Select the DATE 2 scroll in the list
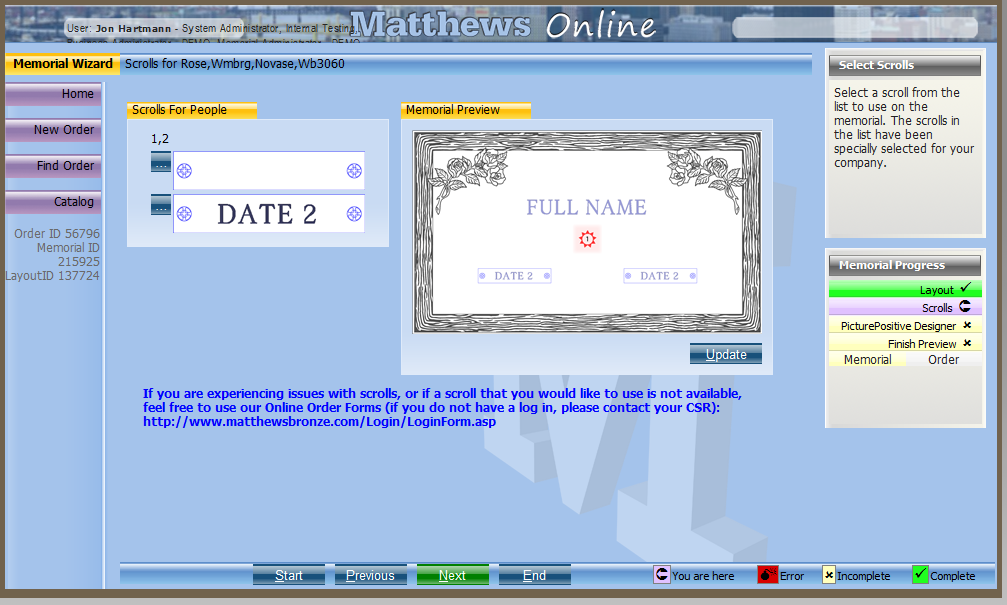Screen dimensions: 1007x605 pos(269,214)
